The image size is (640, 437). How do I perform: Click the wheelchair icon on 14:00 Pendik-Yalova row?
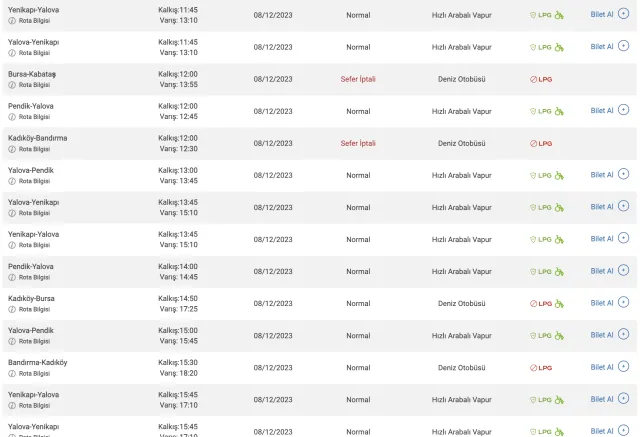(559, 272)
